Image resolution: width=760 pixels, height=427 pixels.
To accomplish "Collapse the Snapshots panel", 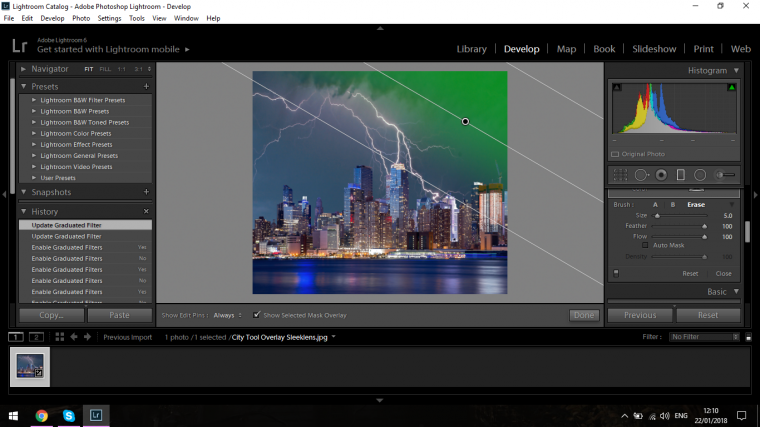I will click(23, 192).
